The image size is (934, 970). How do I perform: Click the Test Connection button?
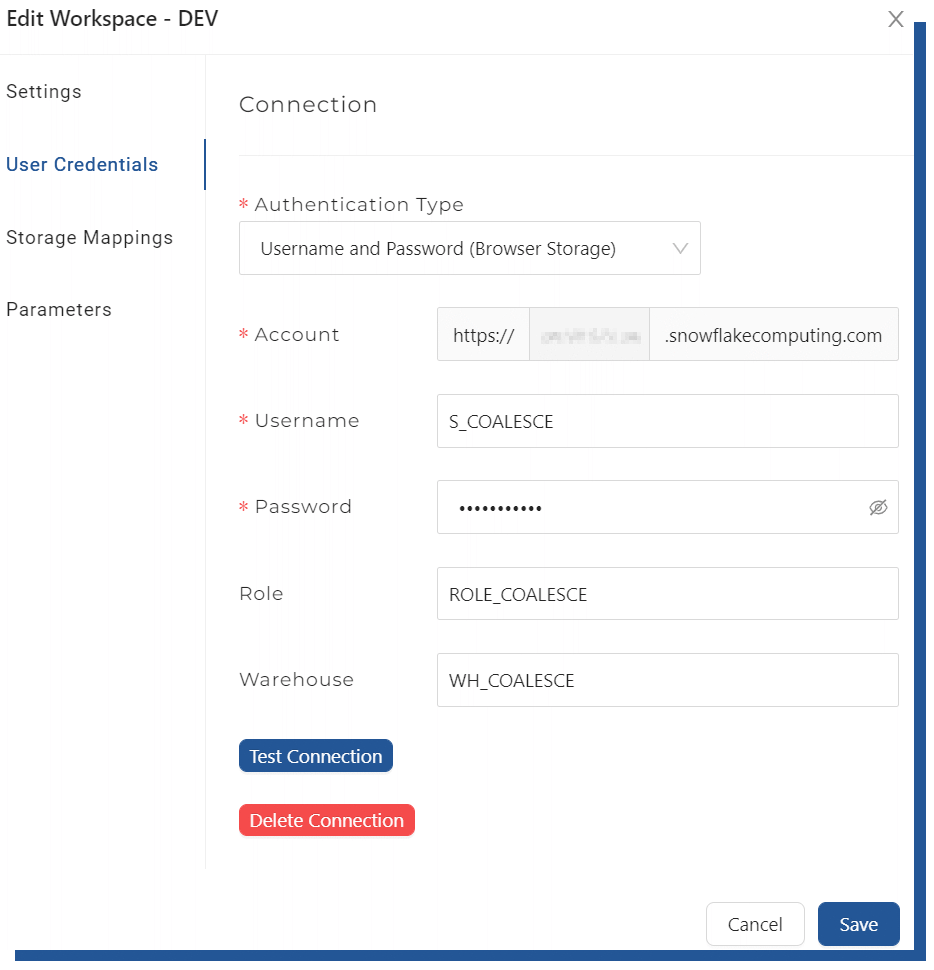pyautogui.click(x=315, y=756)
